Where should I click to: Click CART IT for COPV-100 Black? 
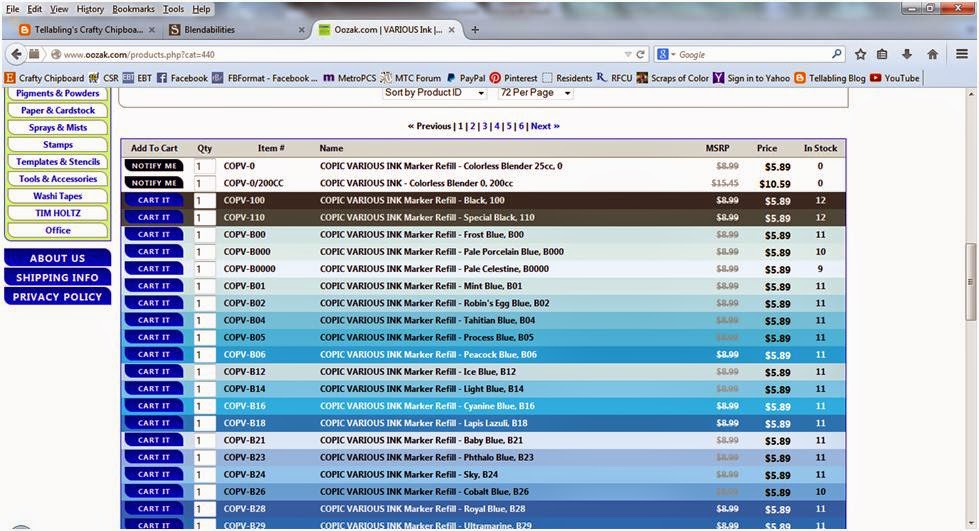154,201
